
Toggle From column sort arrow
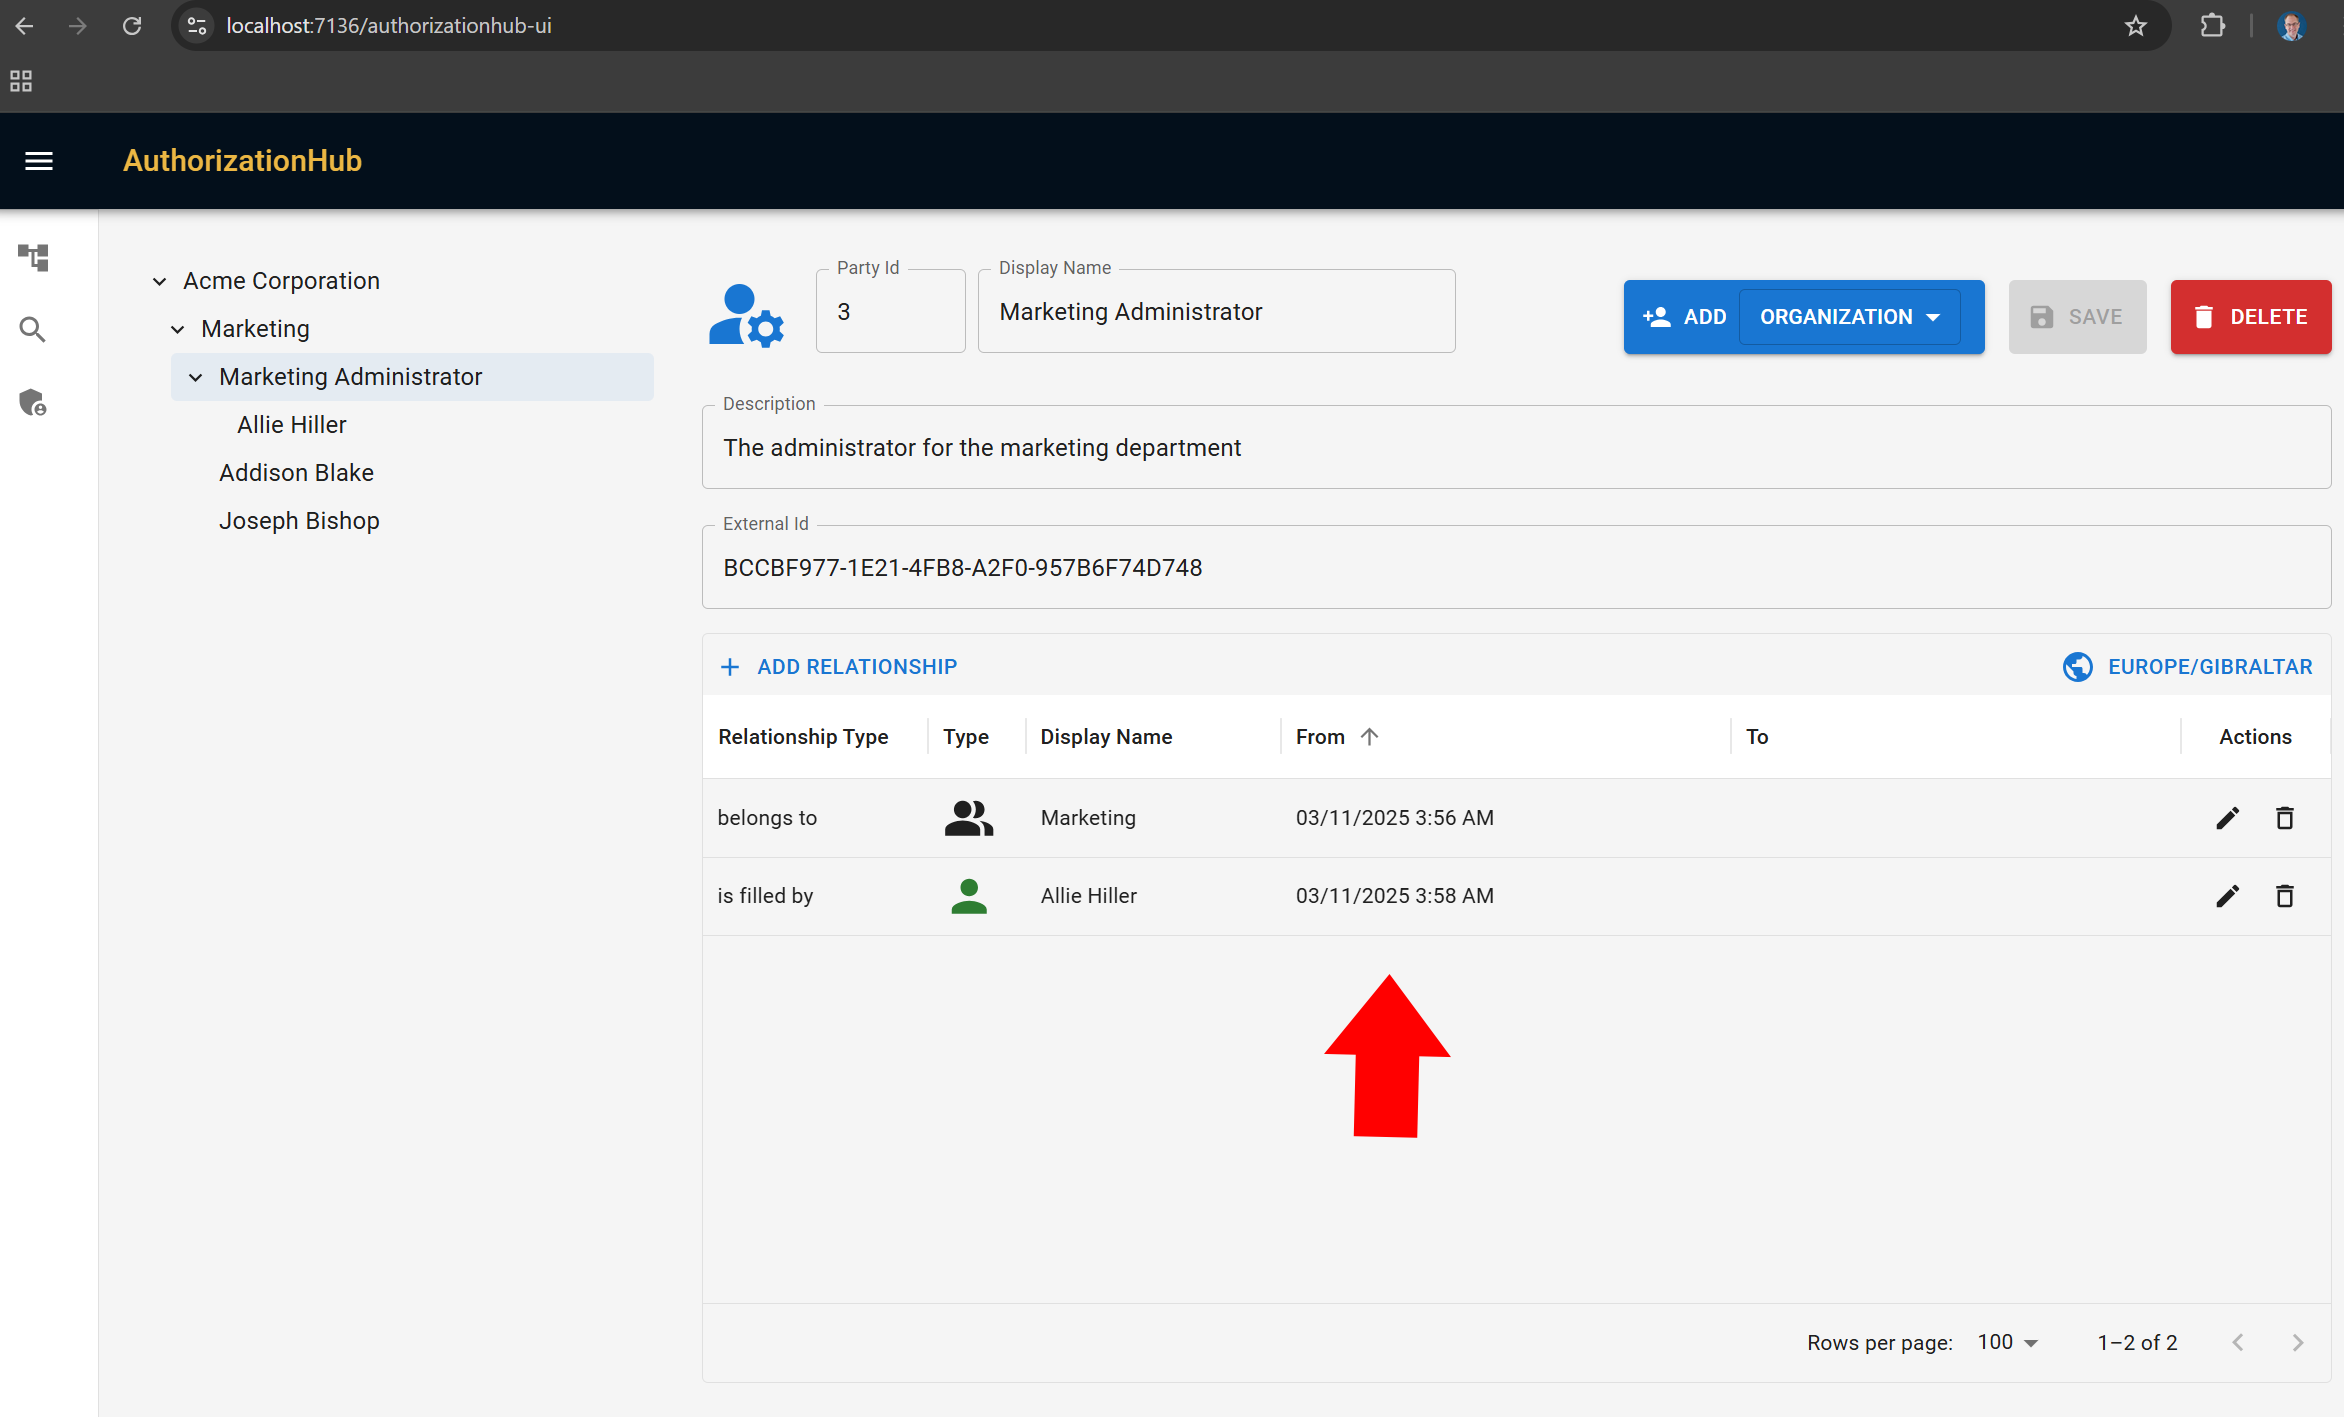point(1369,737)
